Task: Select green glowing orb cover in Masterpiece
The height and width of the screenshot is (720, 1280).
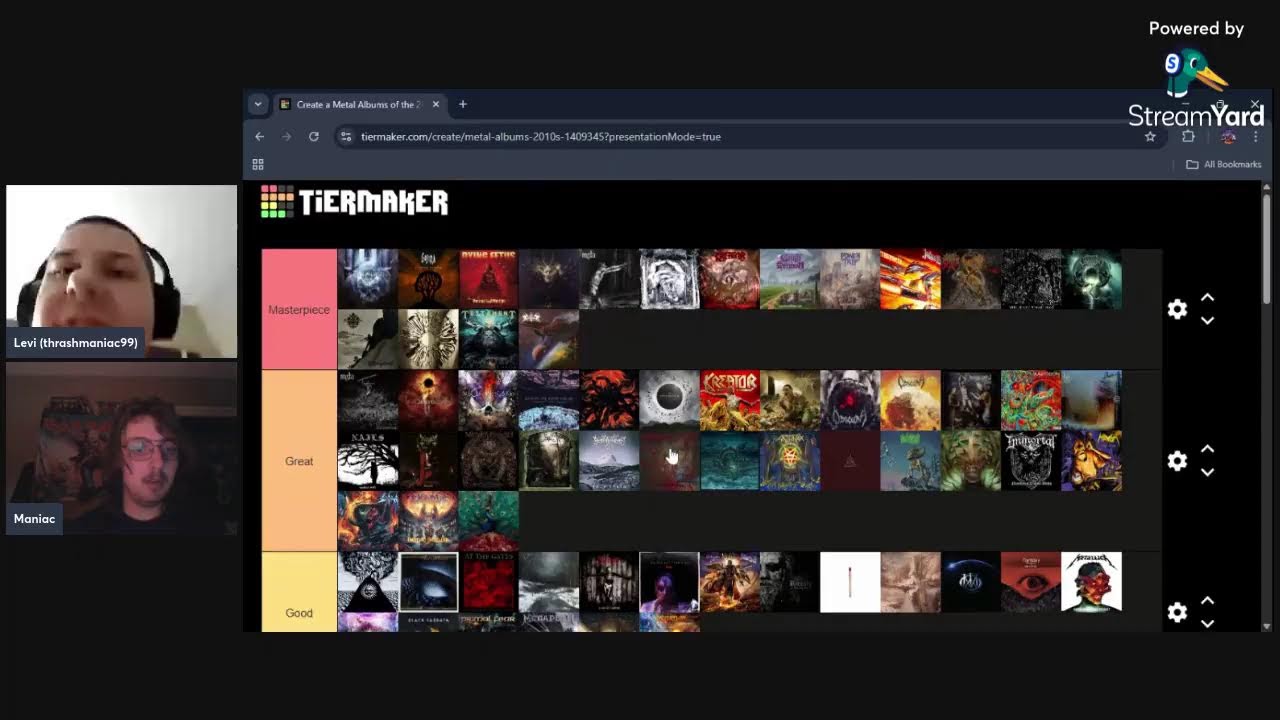Action: [1091, 279]
